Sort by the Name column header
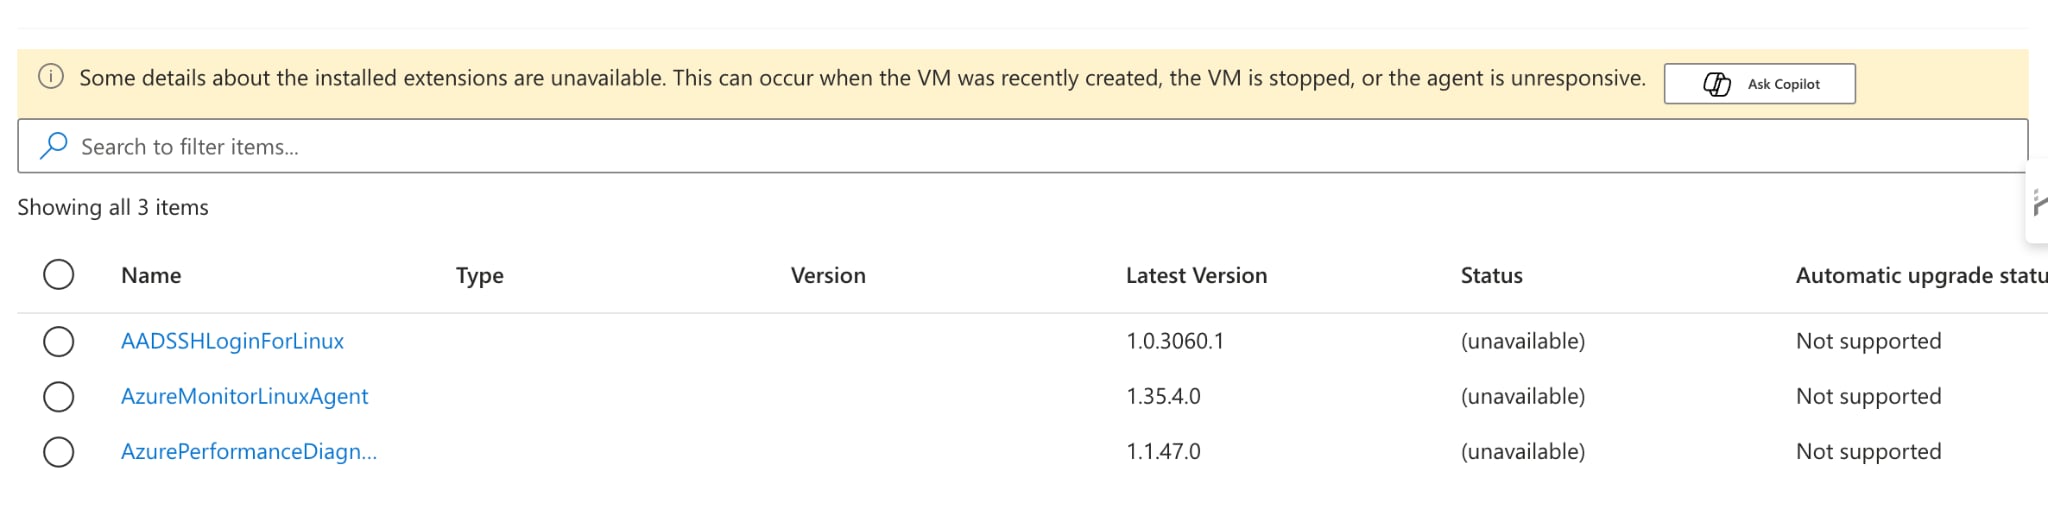Image resolution: width=2048 pixels, height=509 pixels. (x=151, y=275)
